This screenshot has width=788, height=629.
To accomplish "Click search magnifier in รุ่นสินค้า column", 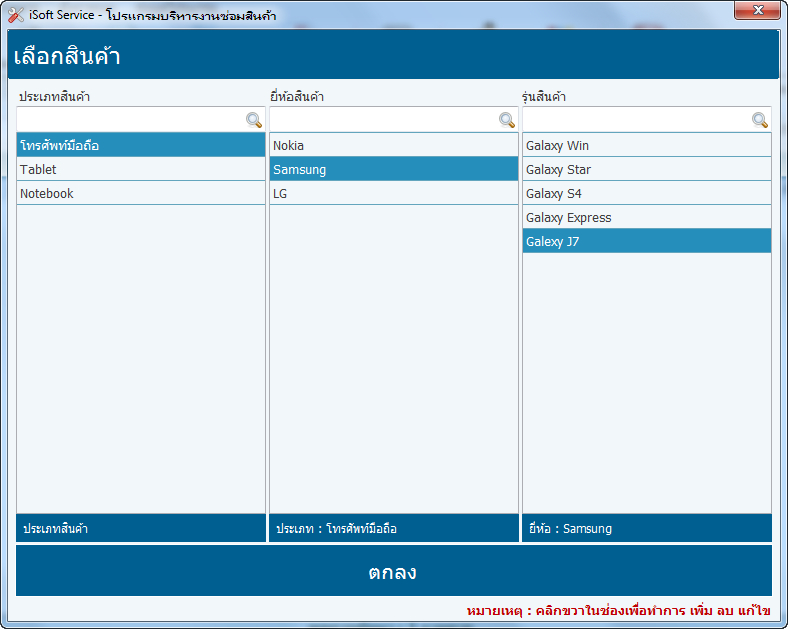I will (x=759, y=120).
